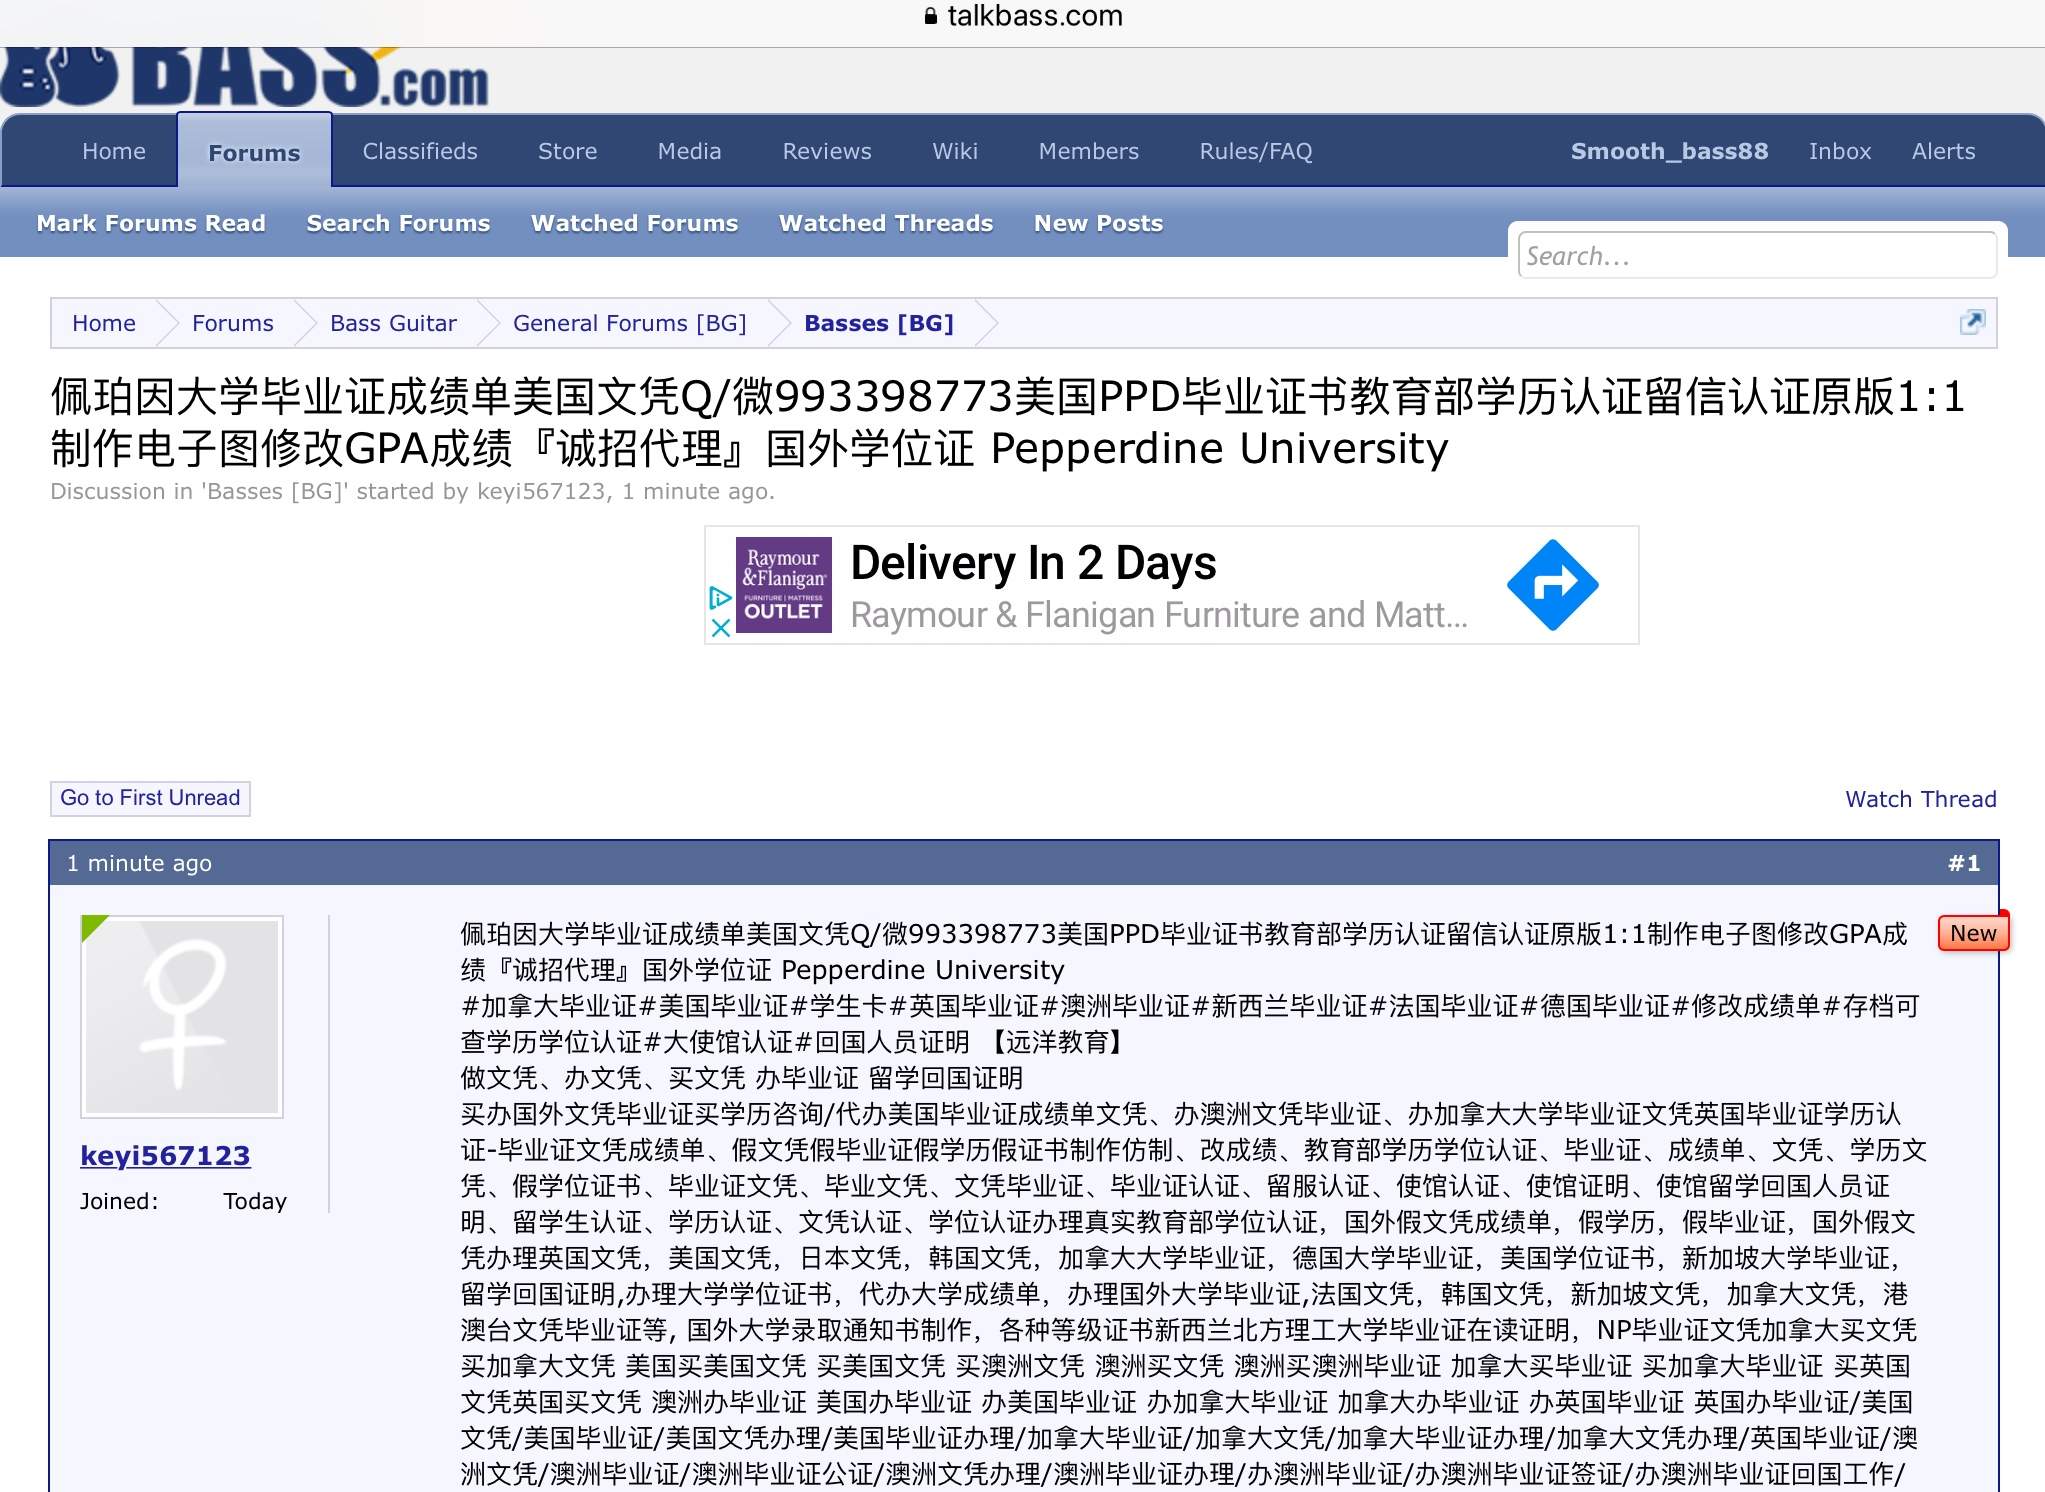Click the breadcrumb popup icon at right
Screen dimensions: 2045x1492
[1971, 322]
